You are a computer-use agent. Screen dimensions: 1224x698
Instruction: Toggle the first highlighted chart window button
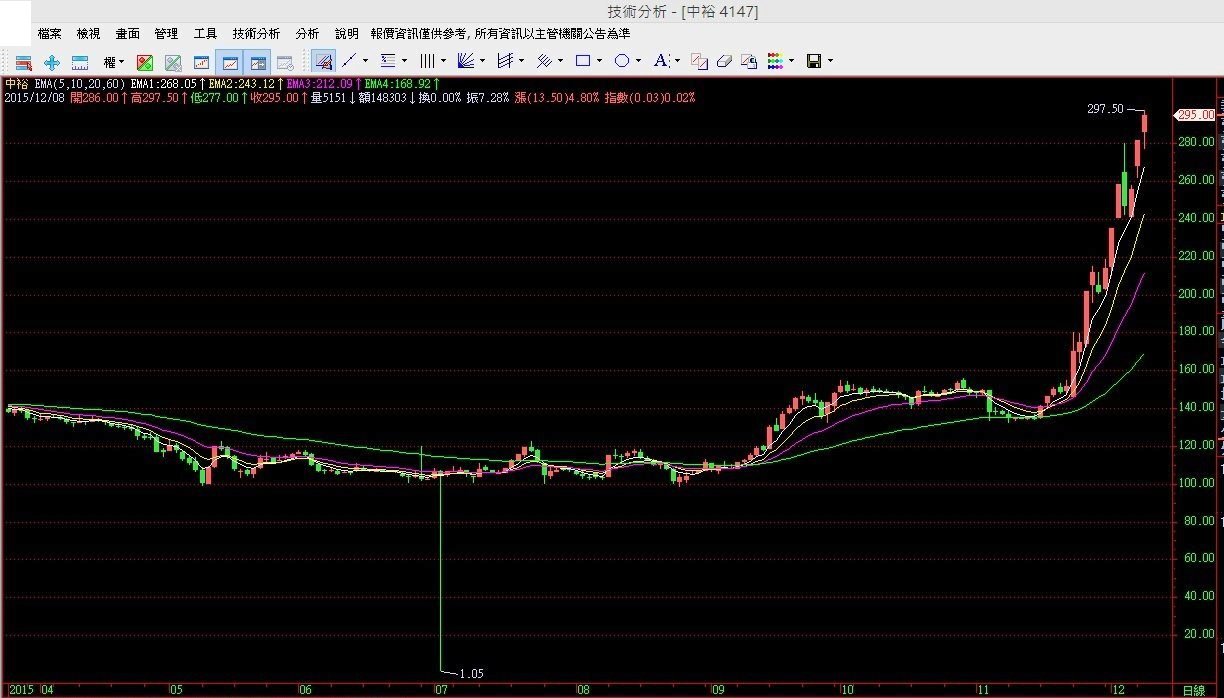click(x=229, y=62)
